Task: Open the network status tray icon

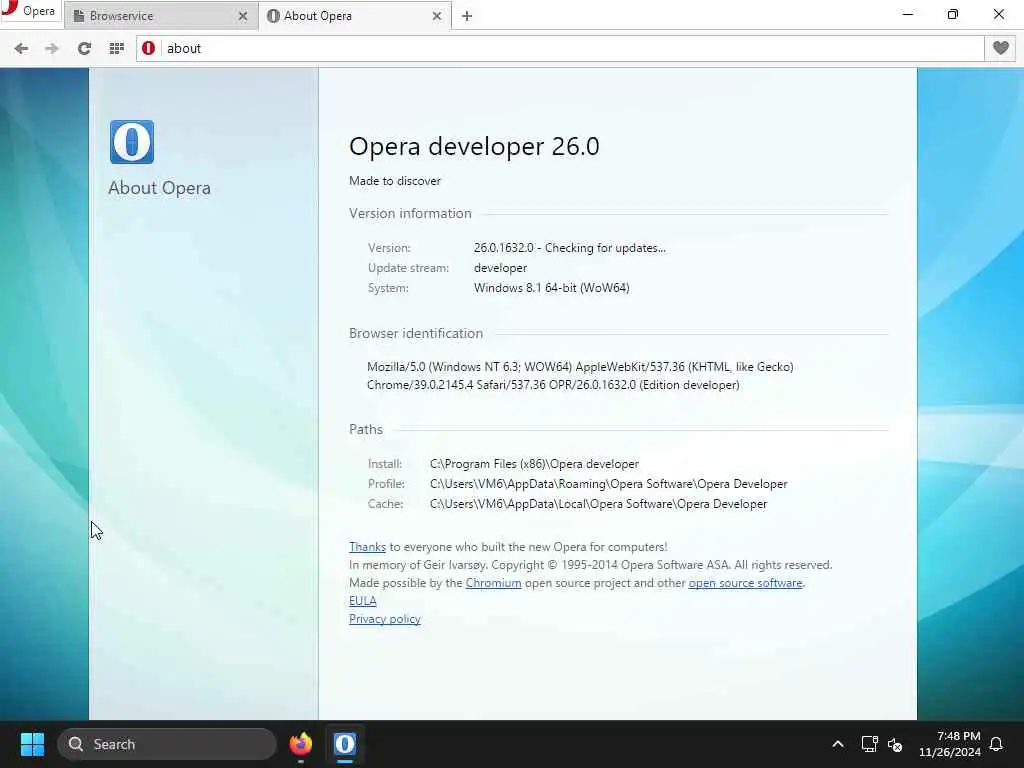Action: point(869,744)
